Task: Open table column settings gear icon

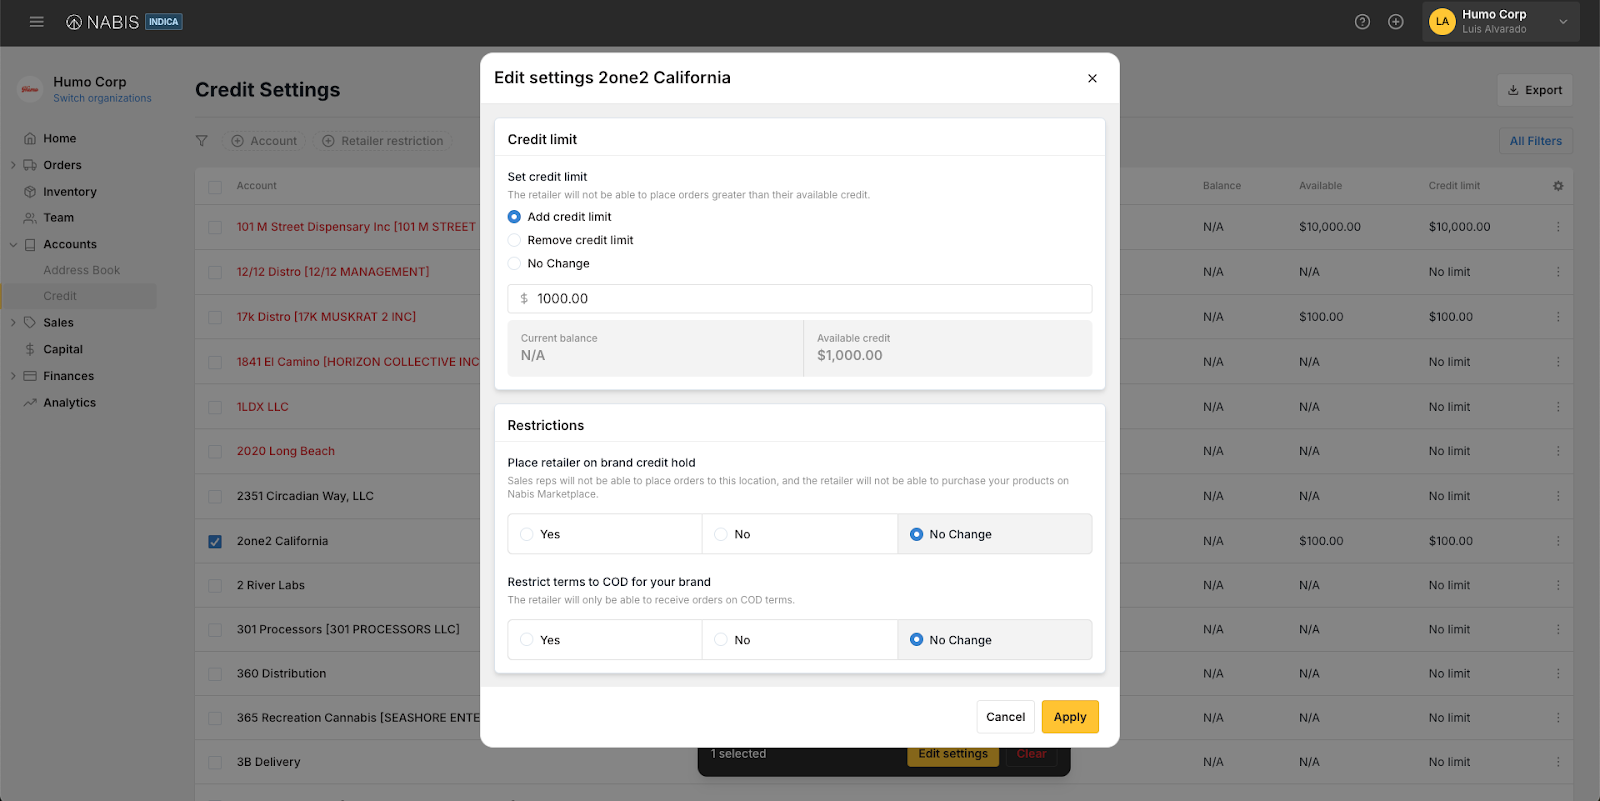Action: (1558, 186)
